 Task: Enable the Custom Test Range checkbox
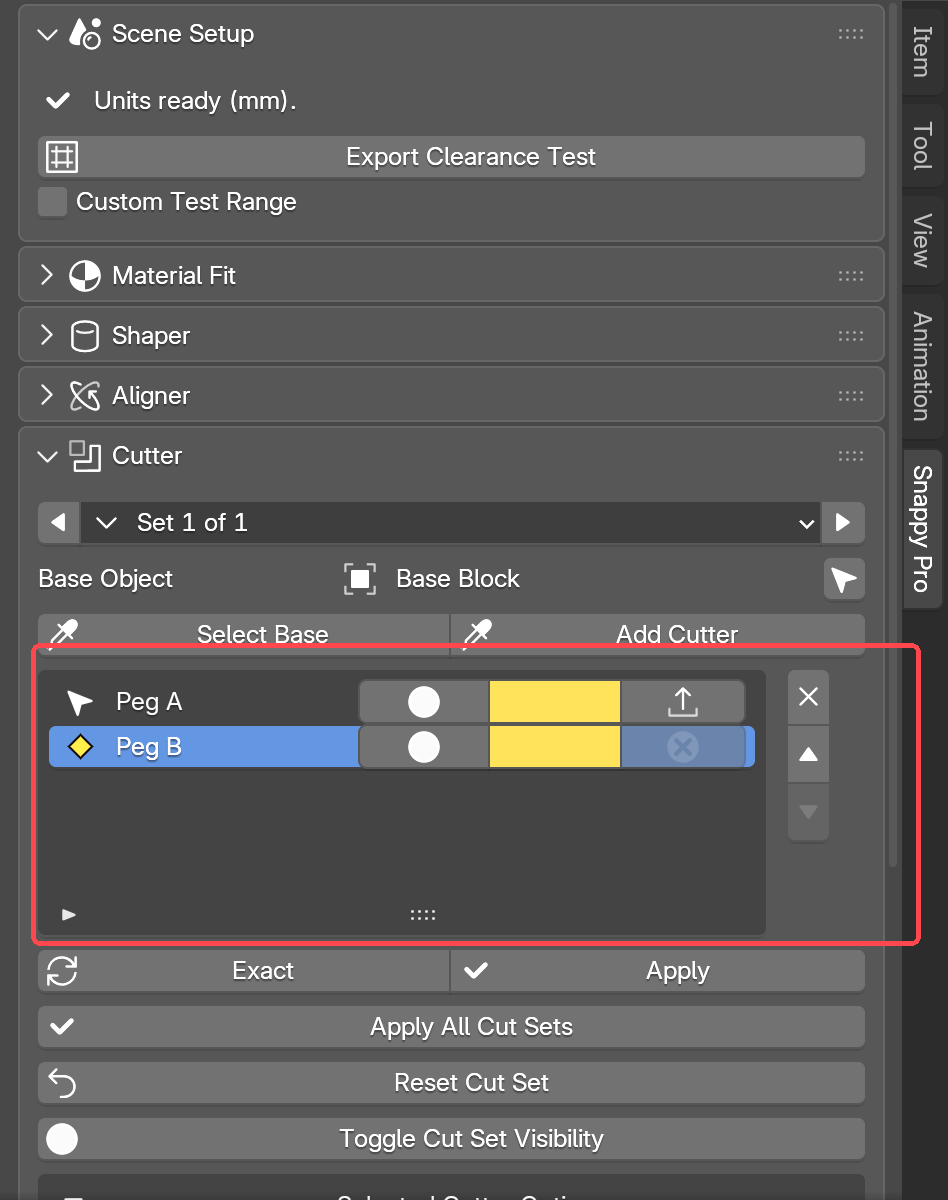(x=52, y=202)
